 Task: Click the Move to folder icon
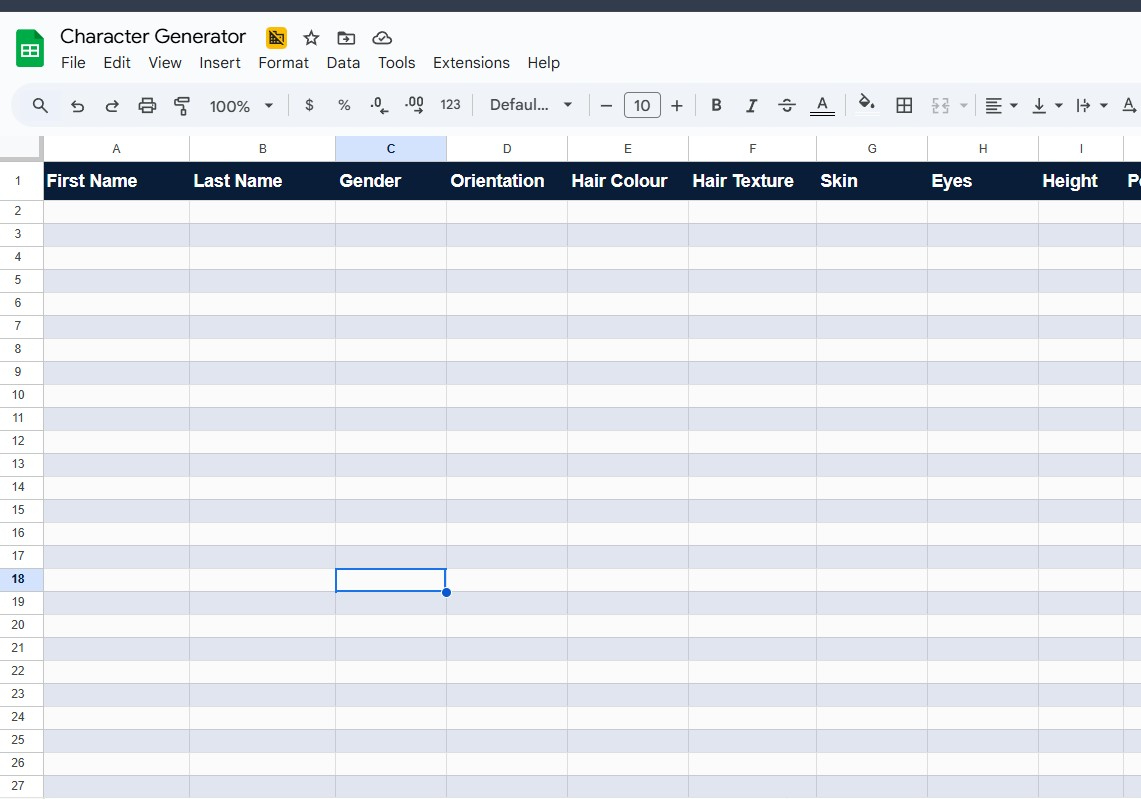tap(346, 38)
